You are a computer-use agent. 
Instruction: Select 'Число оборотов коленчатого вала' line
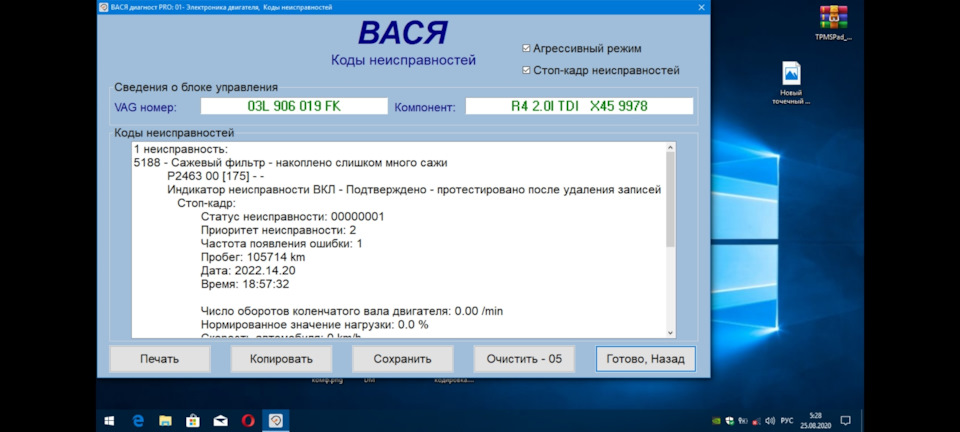click(x=351, y=311)
